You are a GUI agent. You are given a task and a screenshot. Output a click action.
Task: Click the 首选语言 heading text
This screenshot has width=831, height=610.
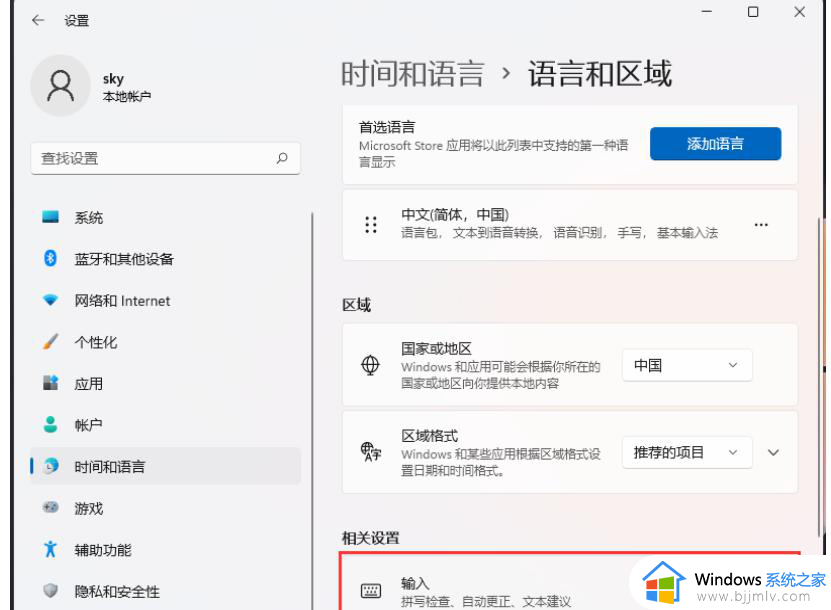[387, 127]
